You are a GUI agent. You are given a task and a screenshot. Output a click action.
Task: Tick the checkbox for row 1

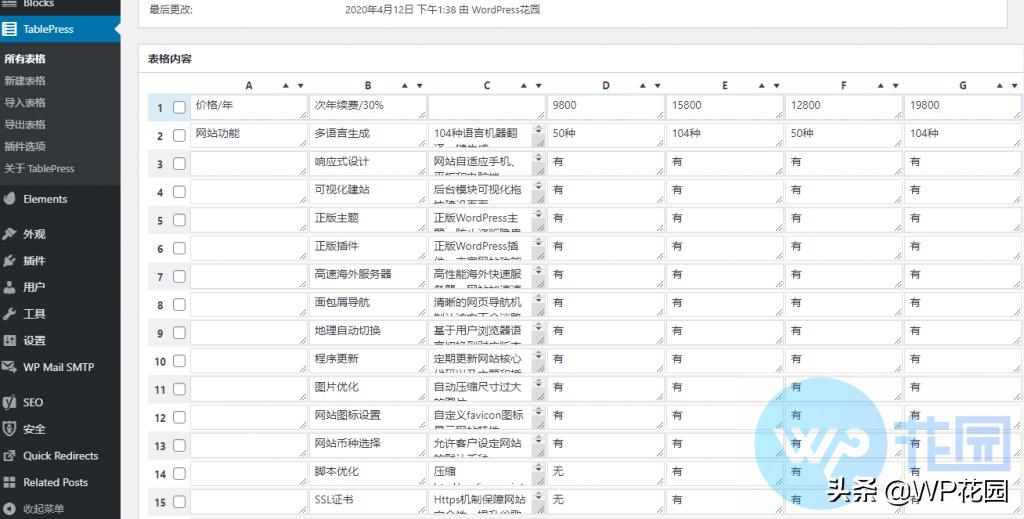pyautogui.click(x=179, y=108)
